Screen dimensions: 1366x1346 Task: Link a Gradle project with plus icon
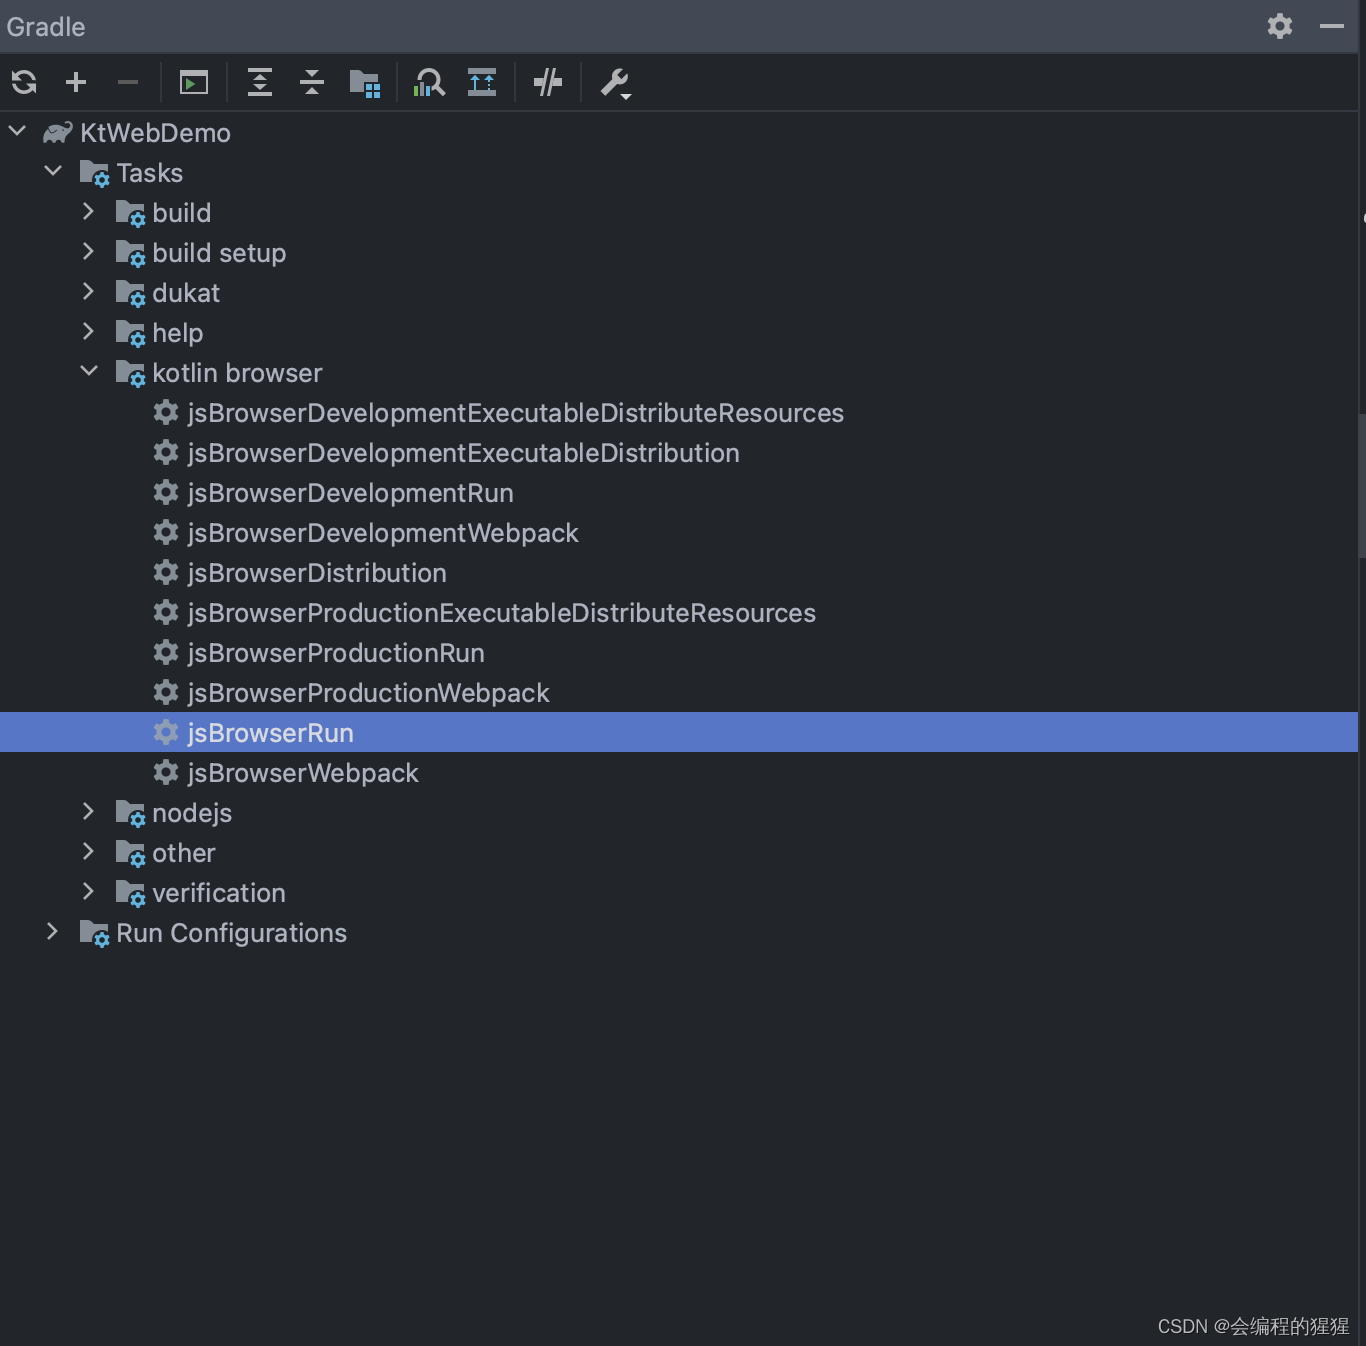[76, 82]
